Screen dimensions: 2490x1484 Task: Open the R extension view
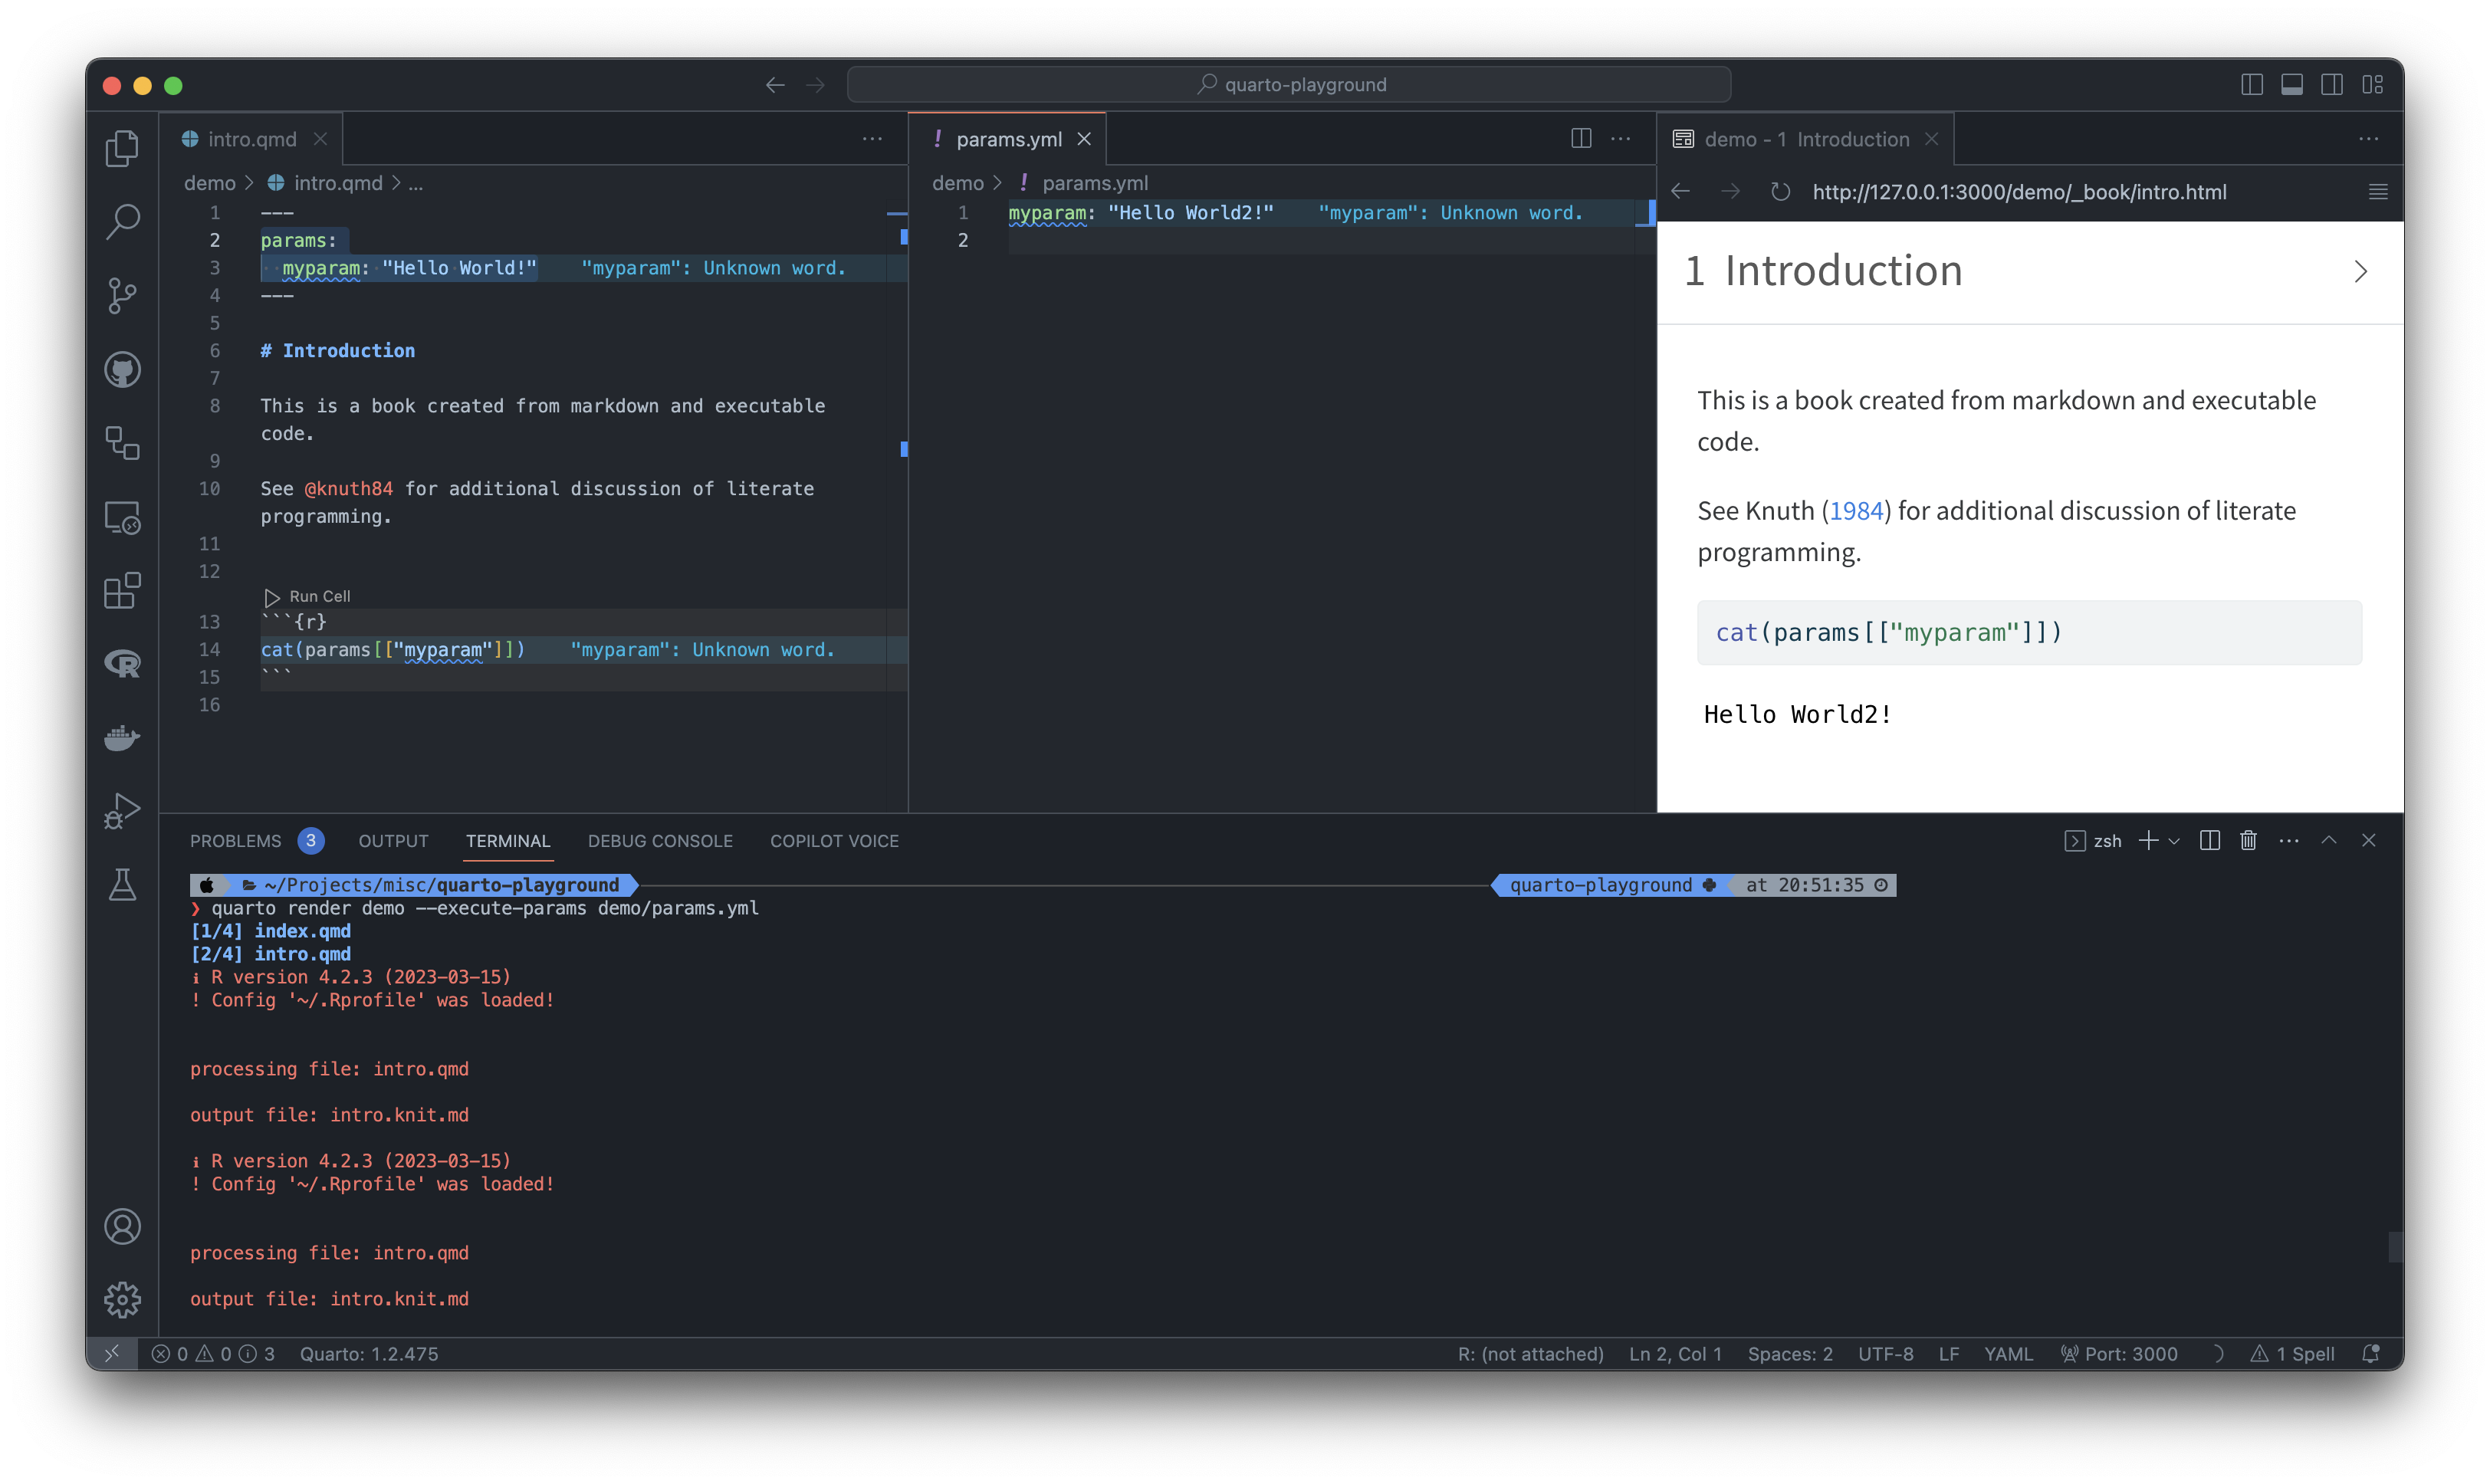pos(122,664)
